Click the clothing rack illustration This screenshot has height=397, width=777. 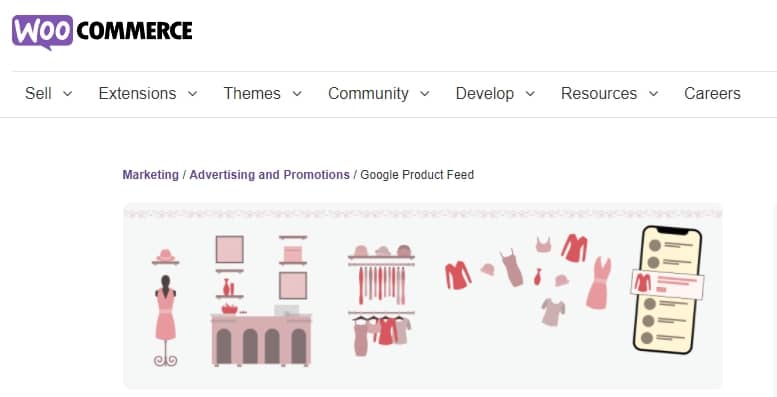pyautogui.click(x=381, y=300)
